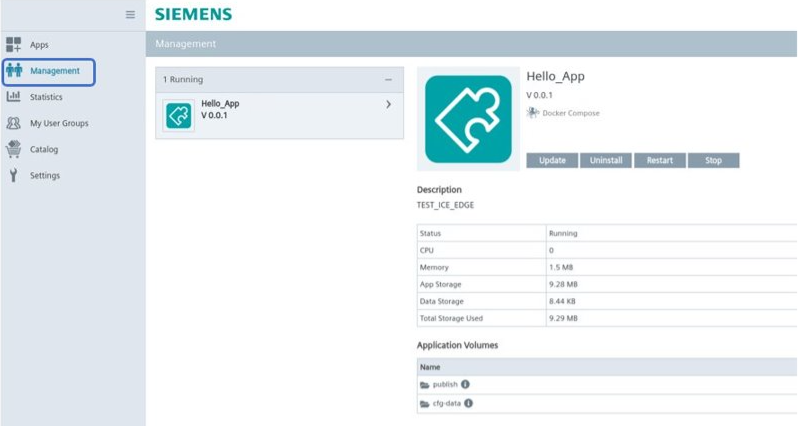Collapse the 1 Running section
This screenshot has height=426, width=802.
coord(388,79)
